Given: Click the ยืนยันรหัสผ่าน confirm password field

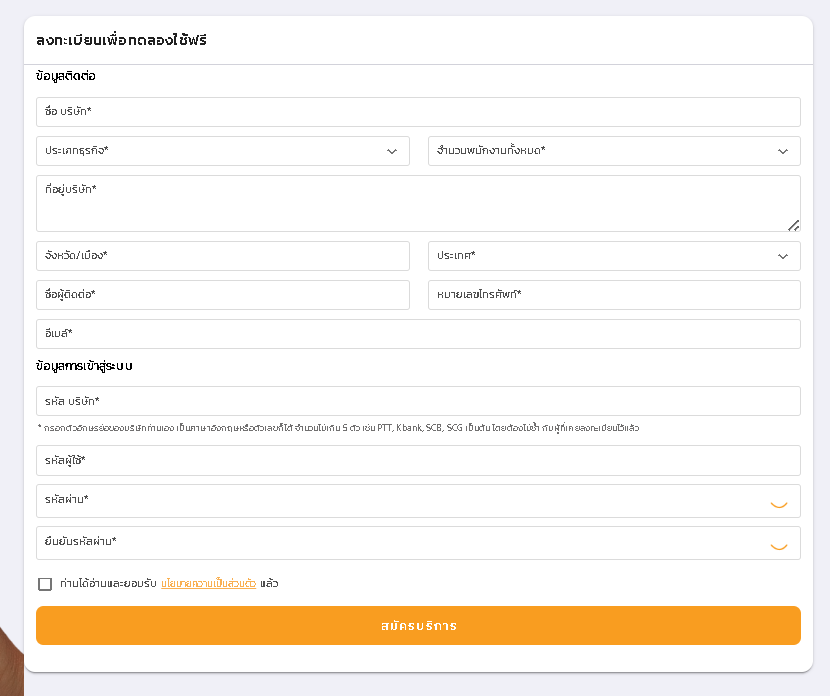Looking at the screenshot, I should [400, 543].
